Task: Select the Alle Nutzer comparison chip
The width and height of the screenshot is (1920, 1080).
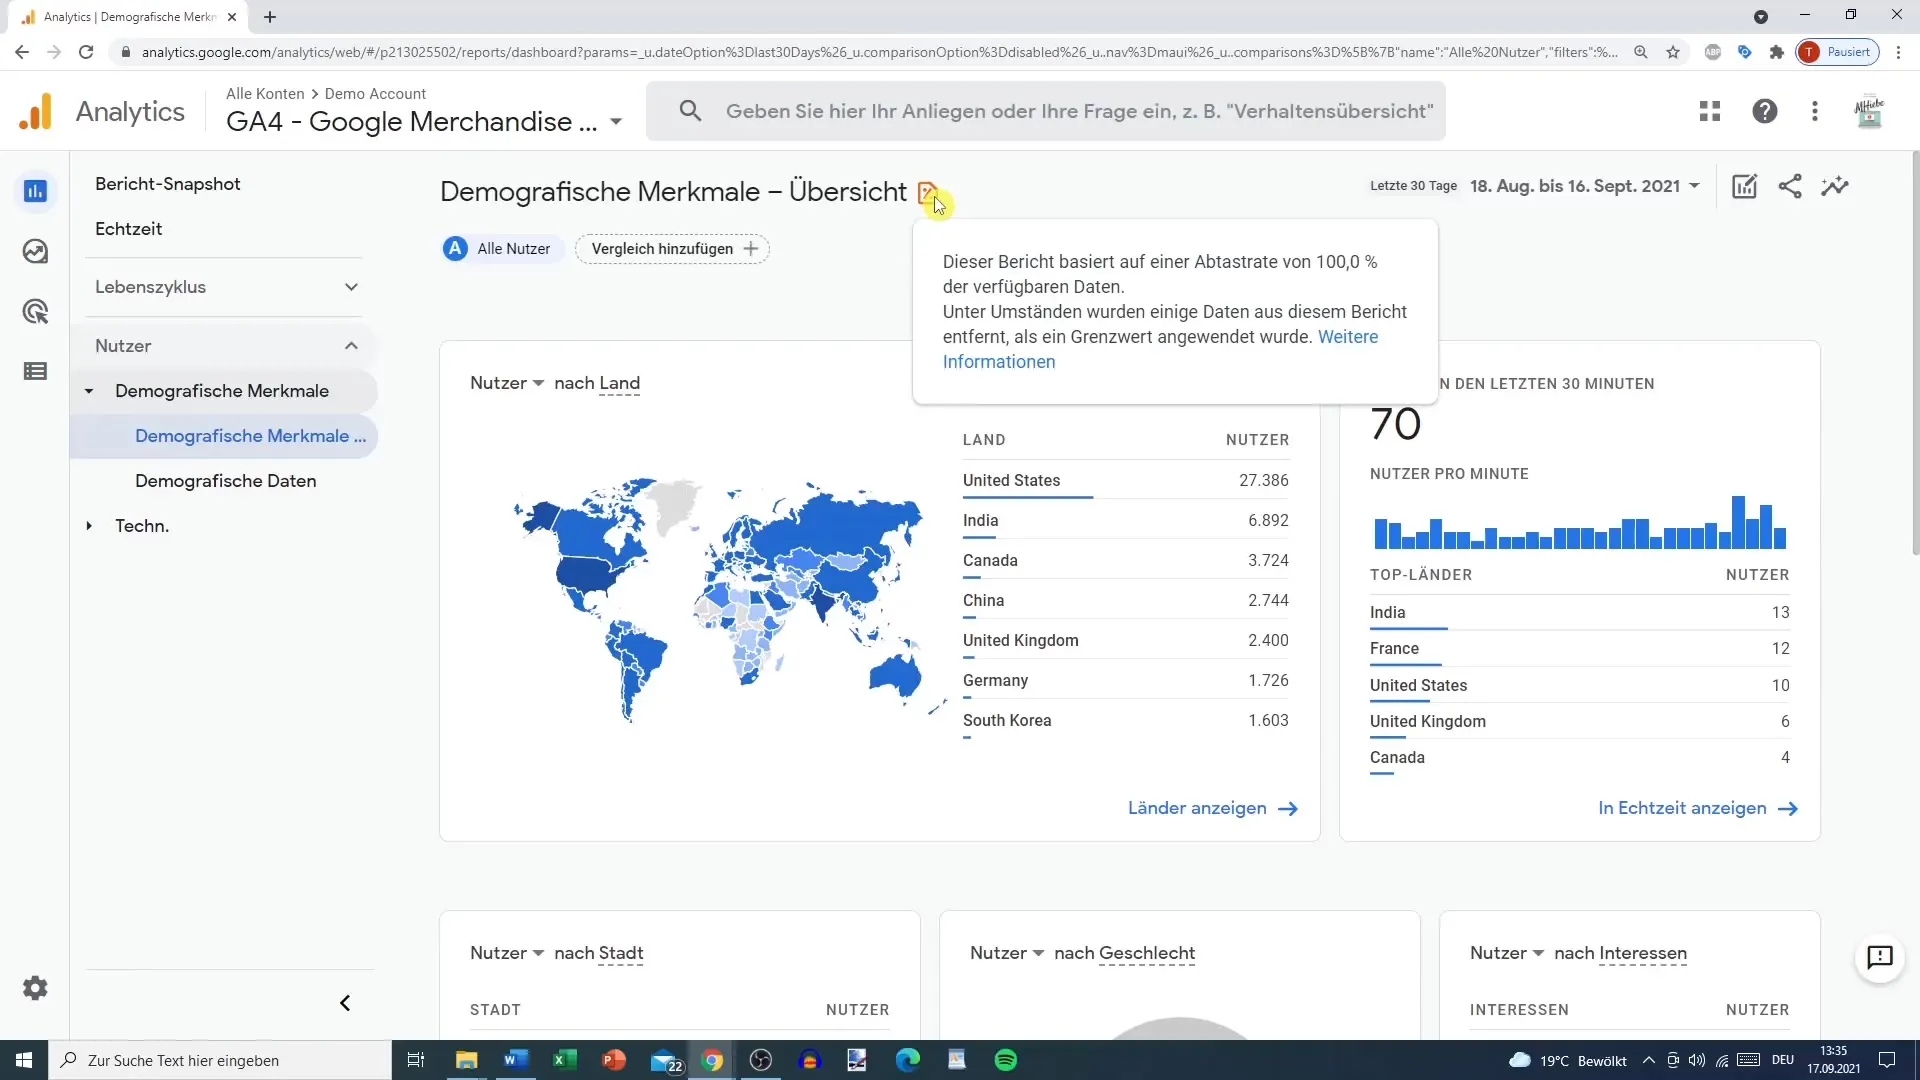Action: pyautogui.click(x=502, y=249)
